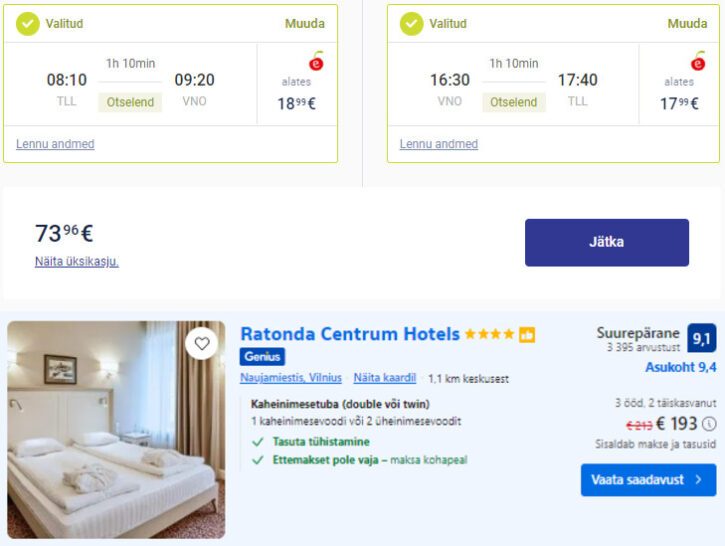This screenshot has width=725, height=546.
Task: Click the 9,1 review score badge
Action: pos(701,339)
